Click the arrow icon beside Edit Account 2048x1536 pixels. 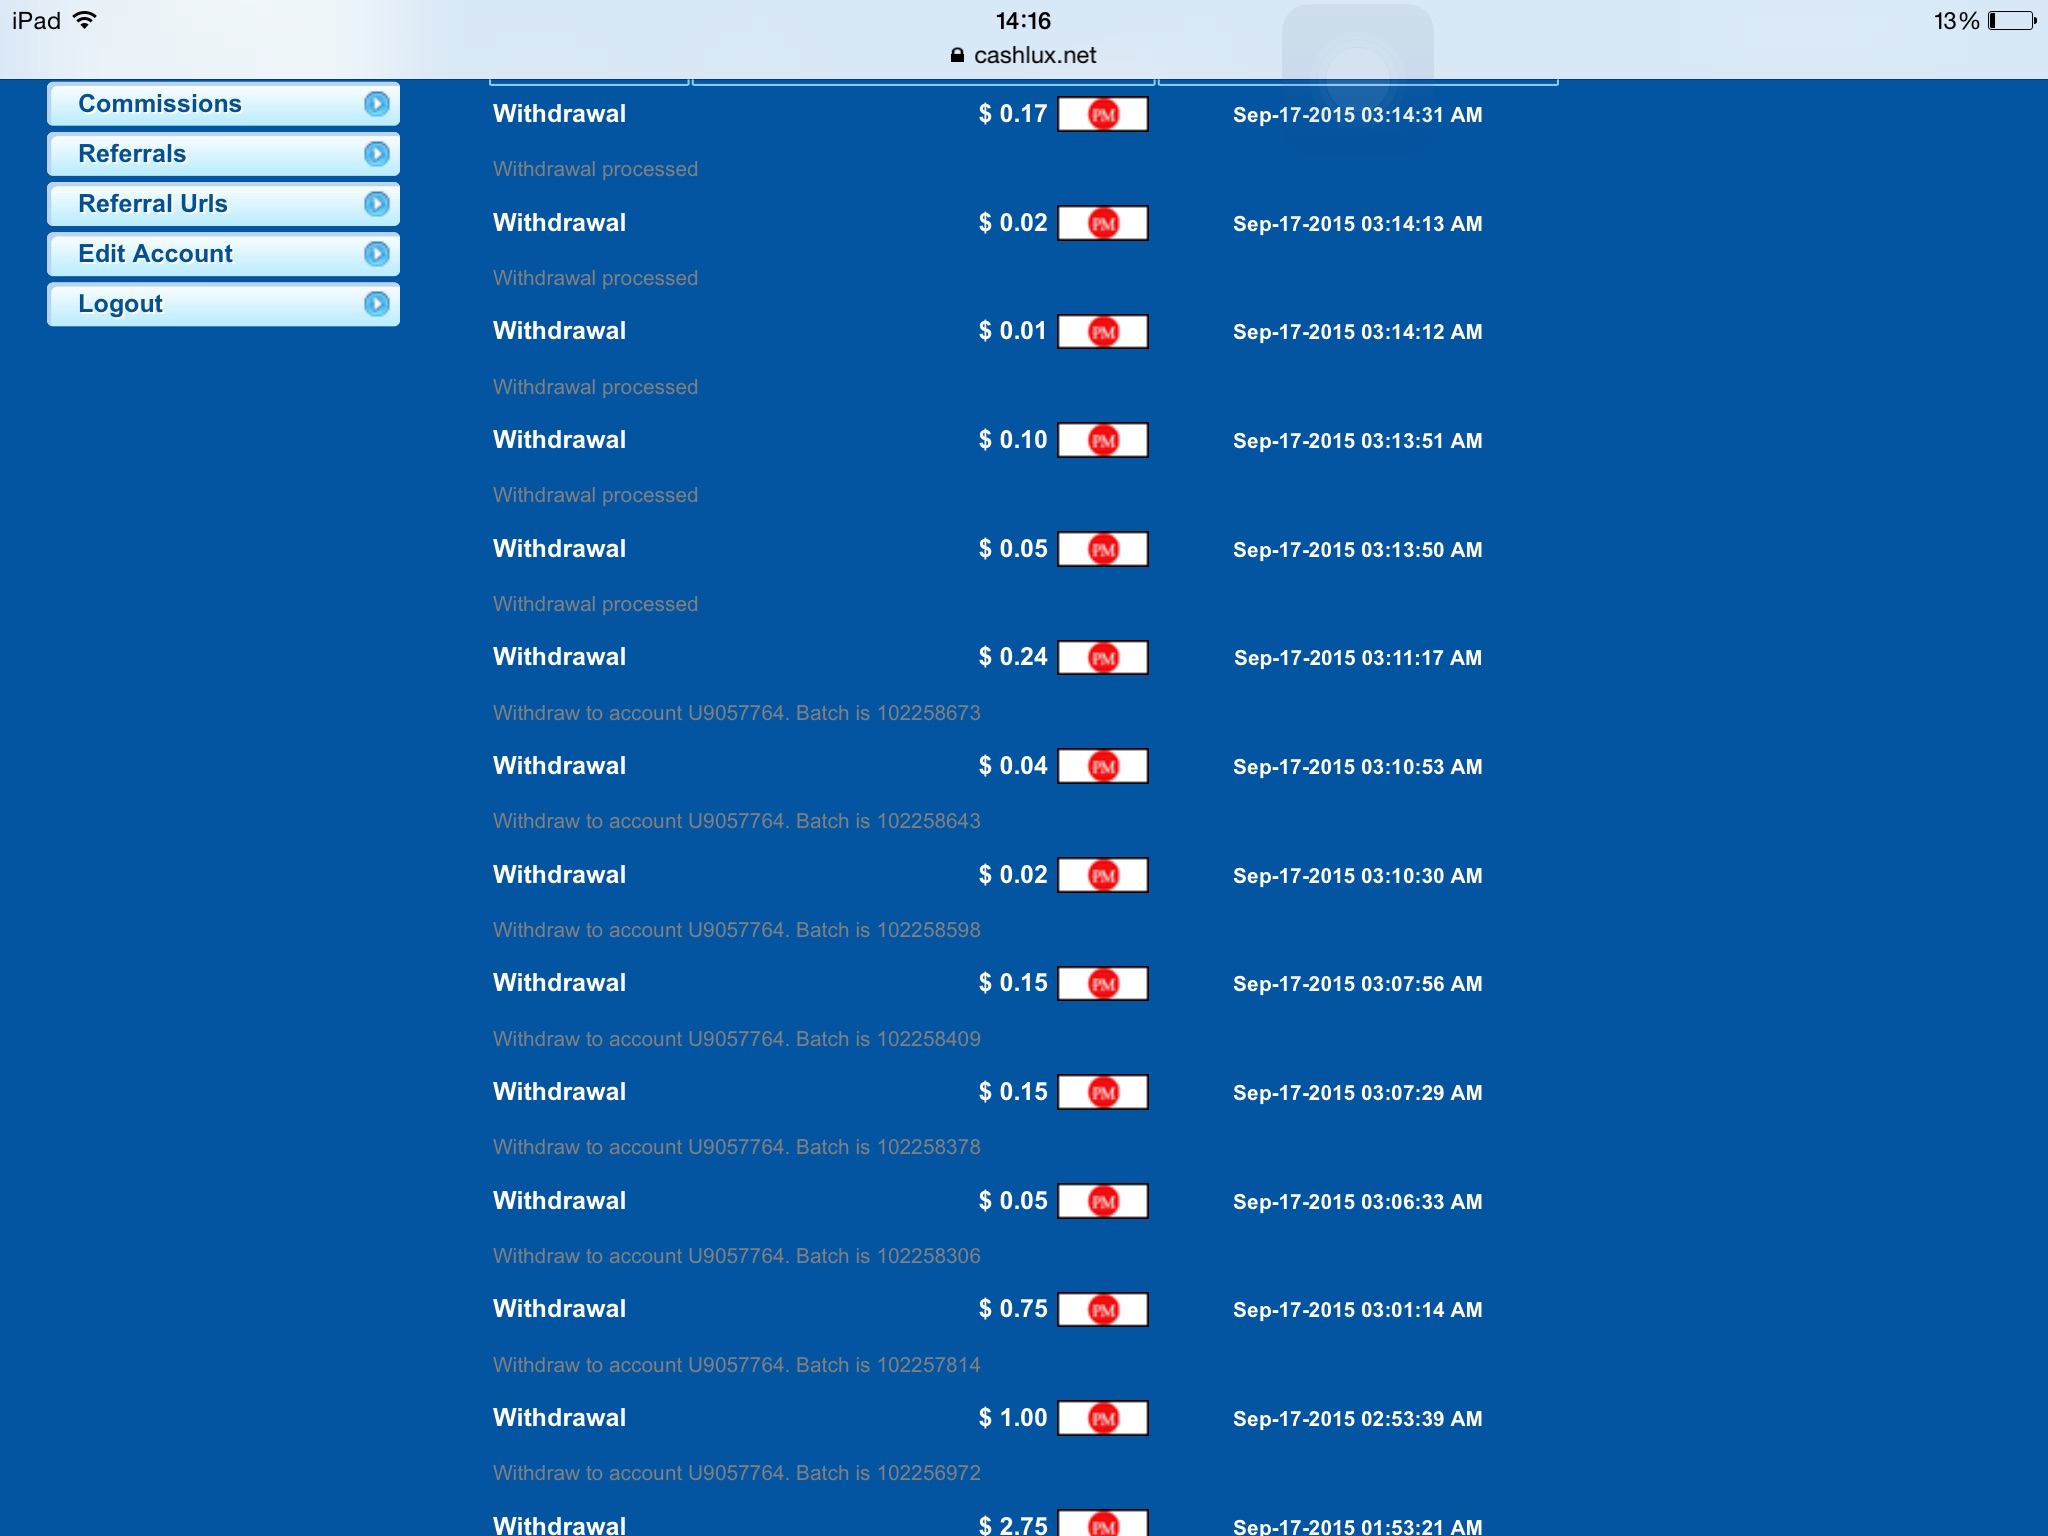click(376, 254)
